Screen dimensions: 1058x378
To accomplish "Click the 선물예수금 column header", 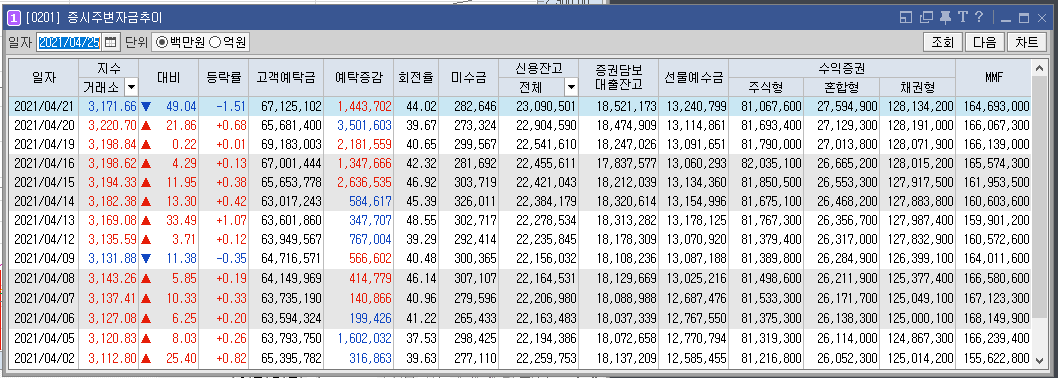I will tap(693, 78).
